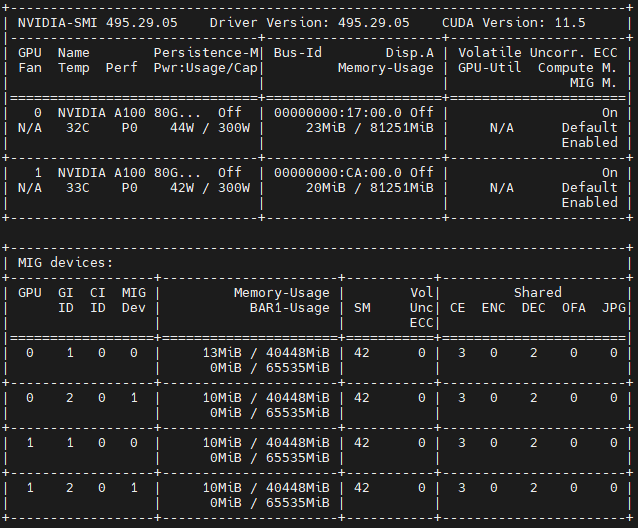Click the SM column header
The height and width of the screenshot is (528, 638).
click(362, 308)
